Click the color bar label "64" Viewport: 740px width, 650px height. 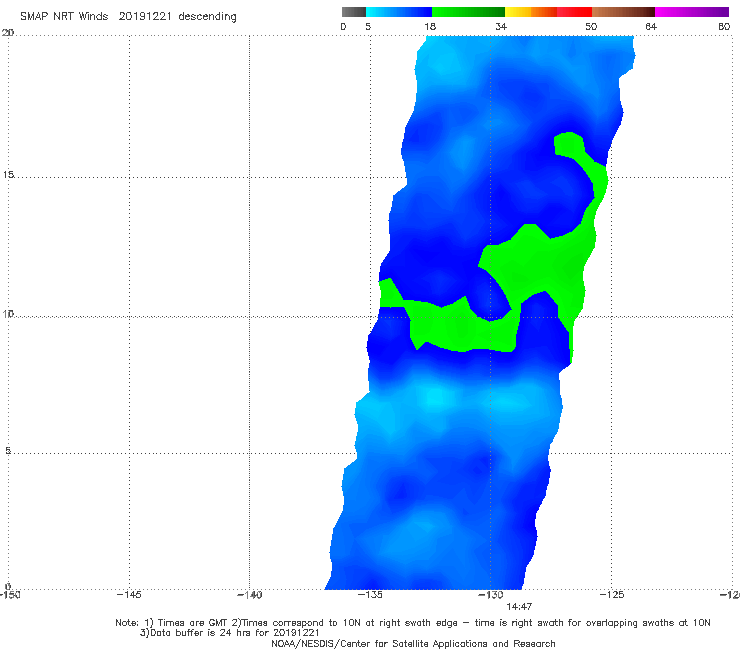651,27
